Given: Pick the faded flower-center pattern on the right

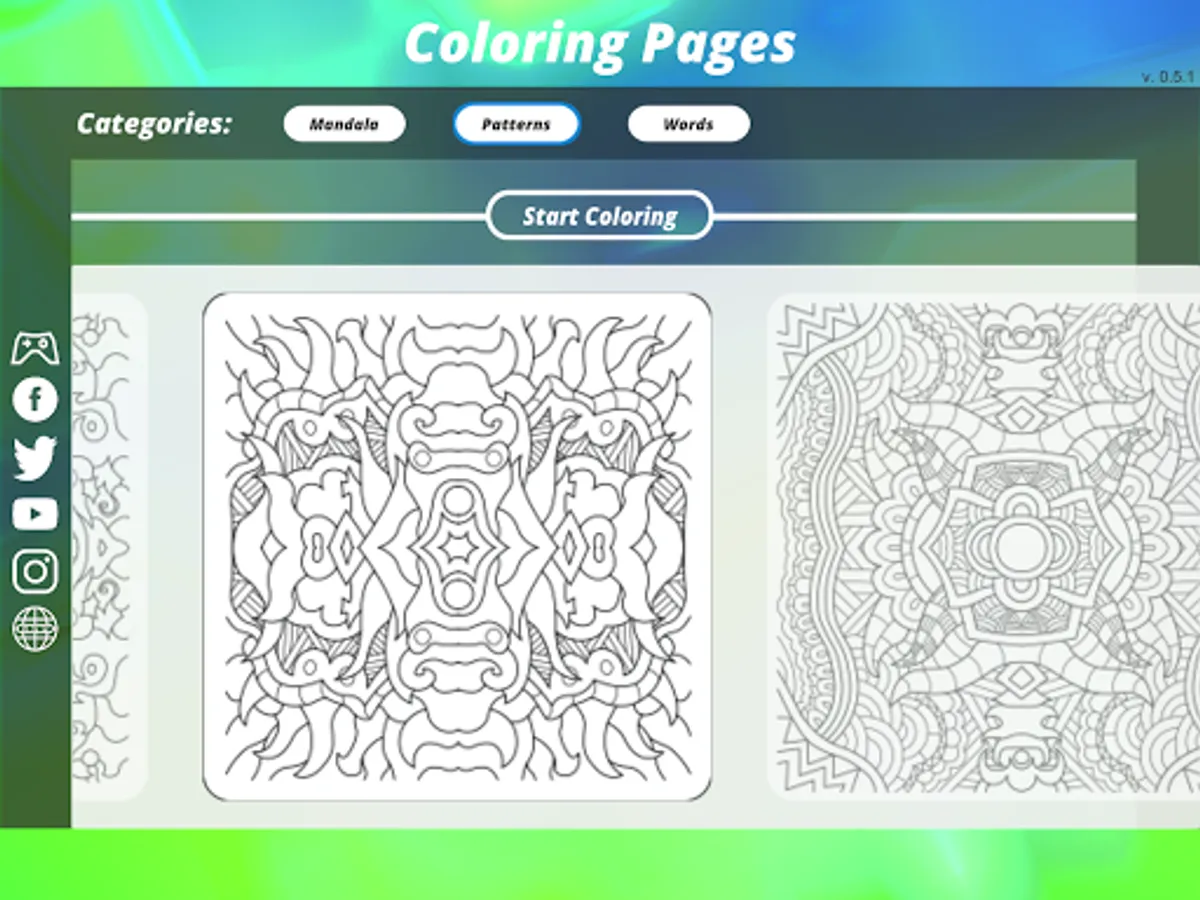Looking at the screenshot, I should click(984, 547).
